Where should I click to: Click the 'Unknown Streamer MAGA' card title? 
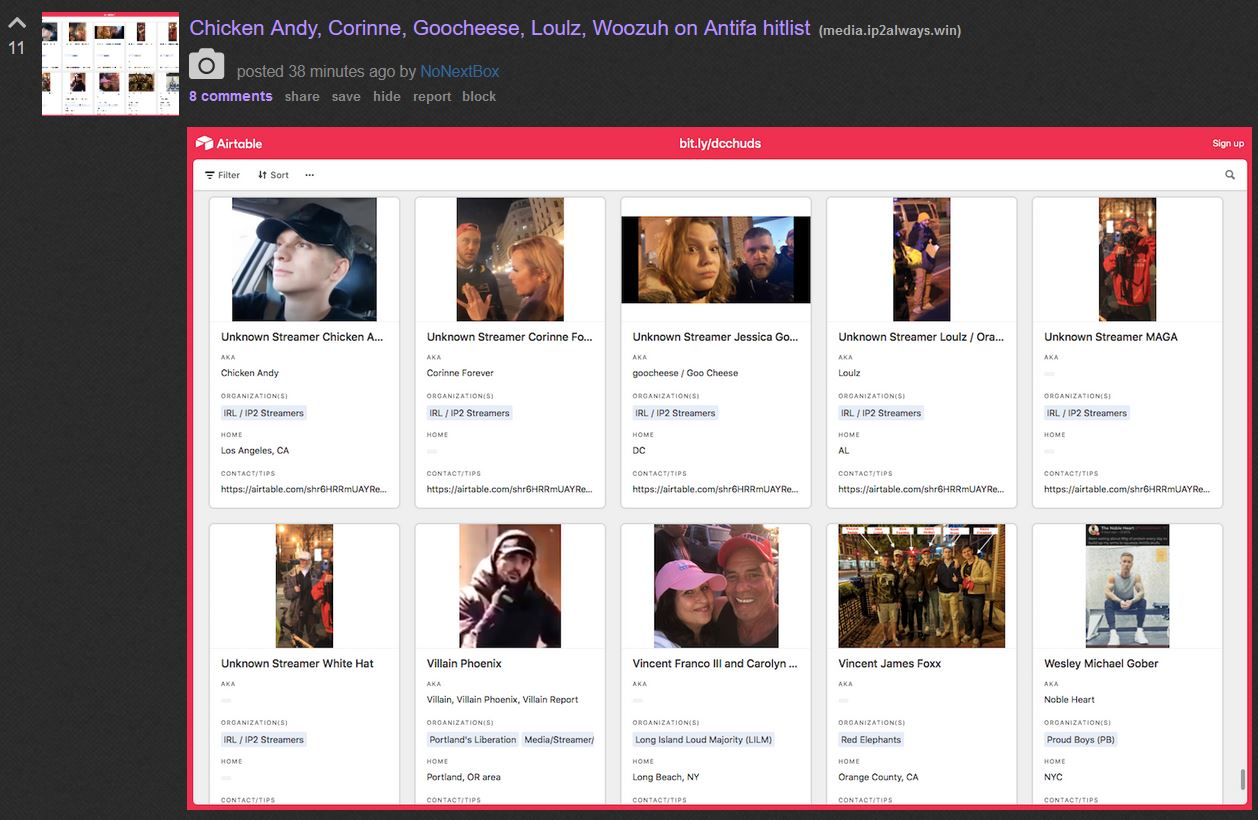pos(1111,337)
